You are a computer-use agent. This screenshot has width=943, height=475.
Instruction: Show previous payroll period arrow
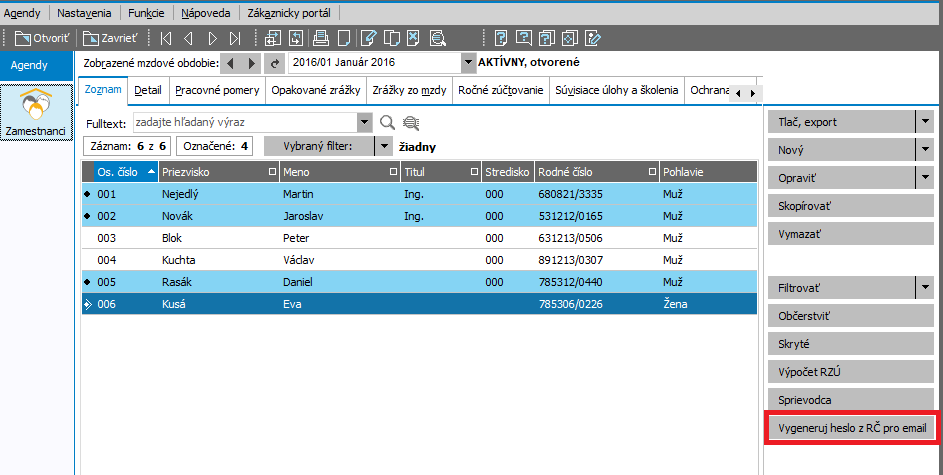click(x=230, y=63)
